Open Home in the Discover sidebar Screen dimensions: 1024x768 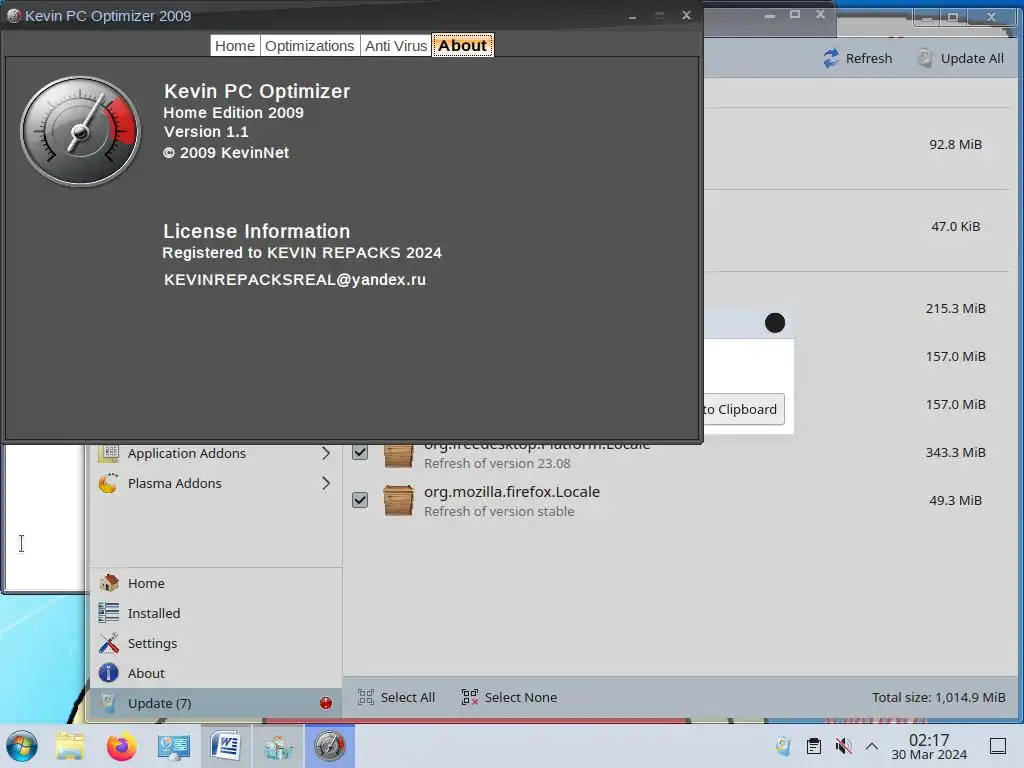point(216,583)
